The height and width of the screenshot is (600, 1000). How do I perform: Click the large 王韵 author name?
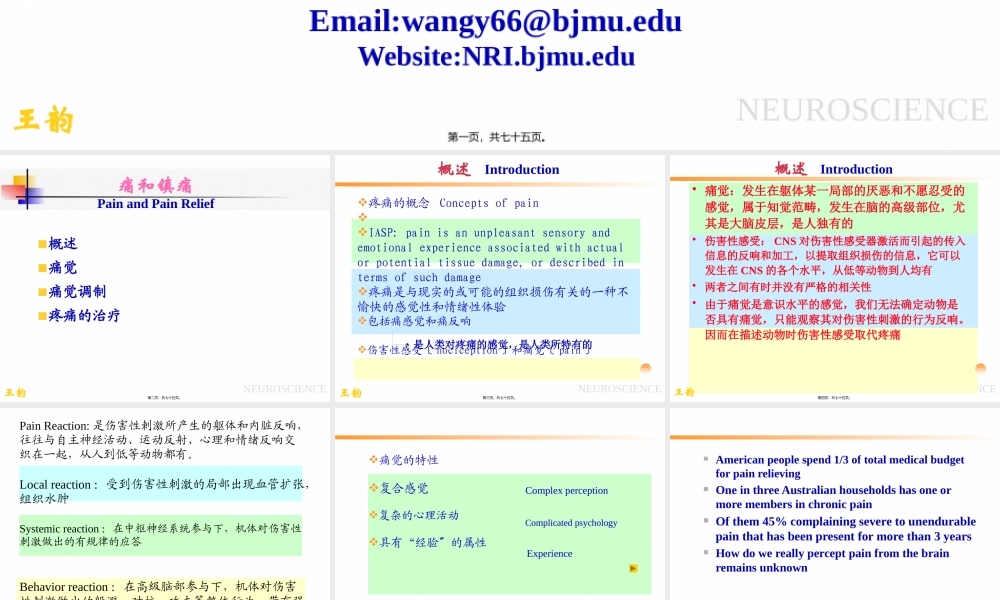[44, 120]
